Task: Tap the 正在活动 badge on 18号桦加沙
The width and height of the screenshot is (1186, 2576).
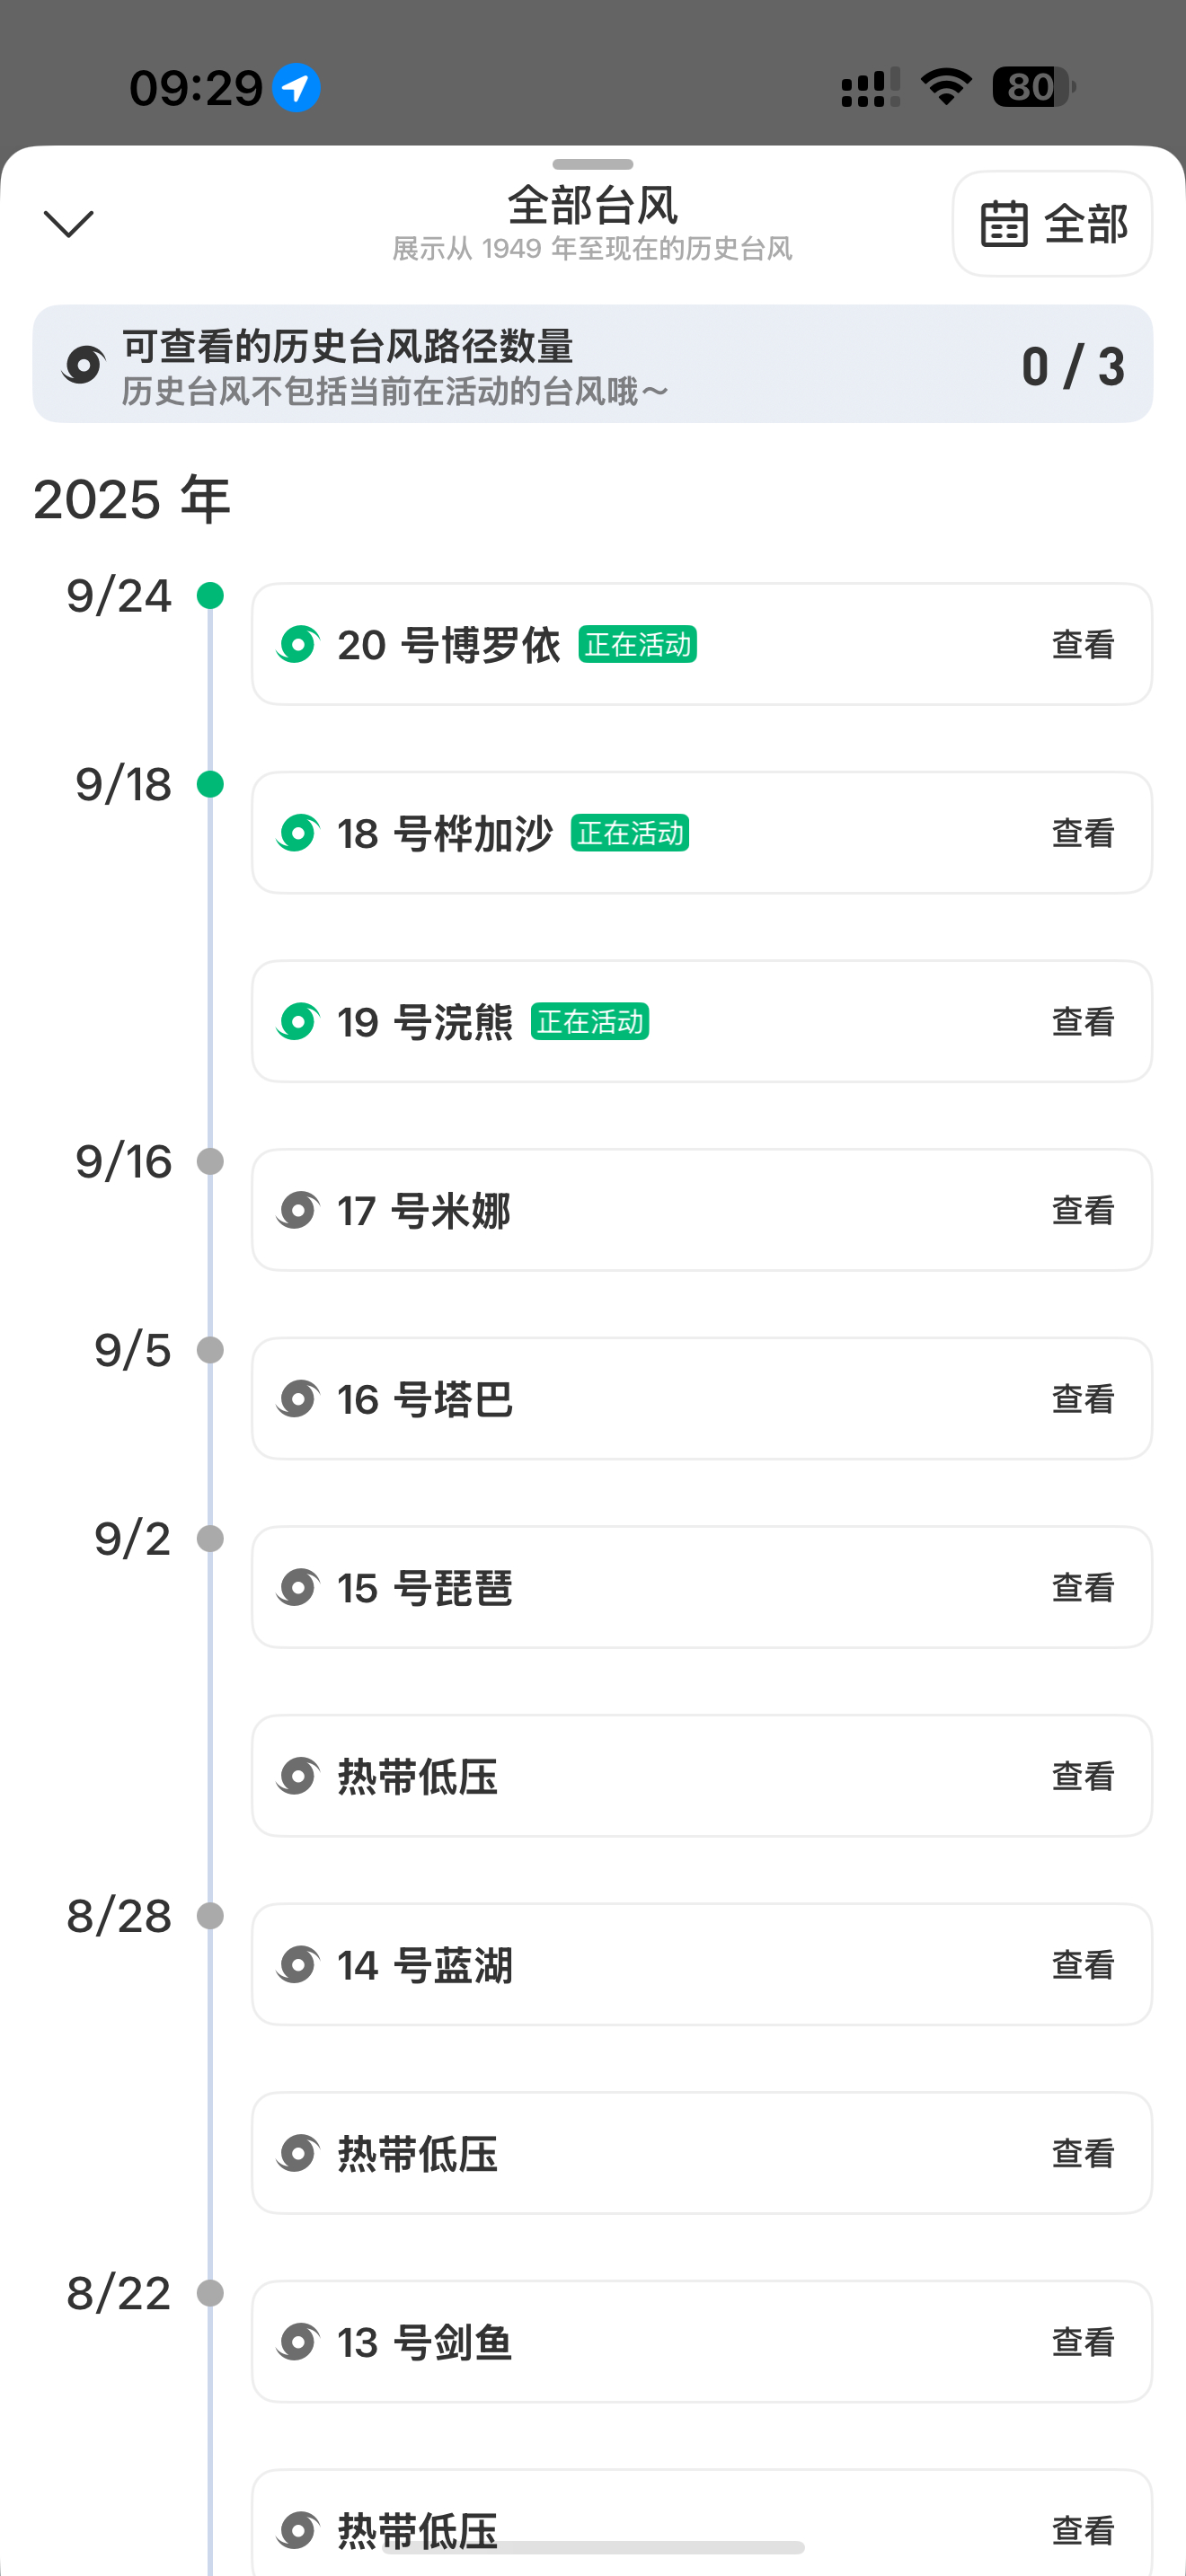Action: click(x=630, y=833)
